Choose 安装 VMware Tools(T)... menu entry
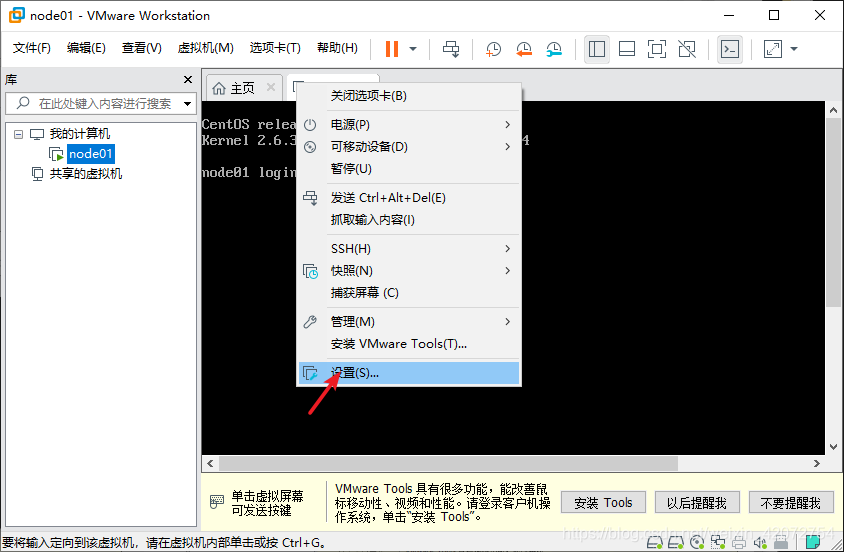The width and height of the screenshot is (844, 552). pos(409,344)
